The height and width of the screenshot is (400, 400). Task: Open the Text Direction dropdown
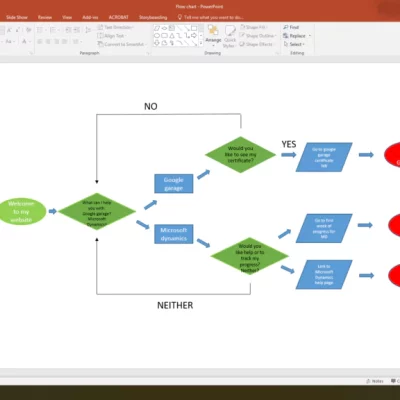point(116,27)
